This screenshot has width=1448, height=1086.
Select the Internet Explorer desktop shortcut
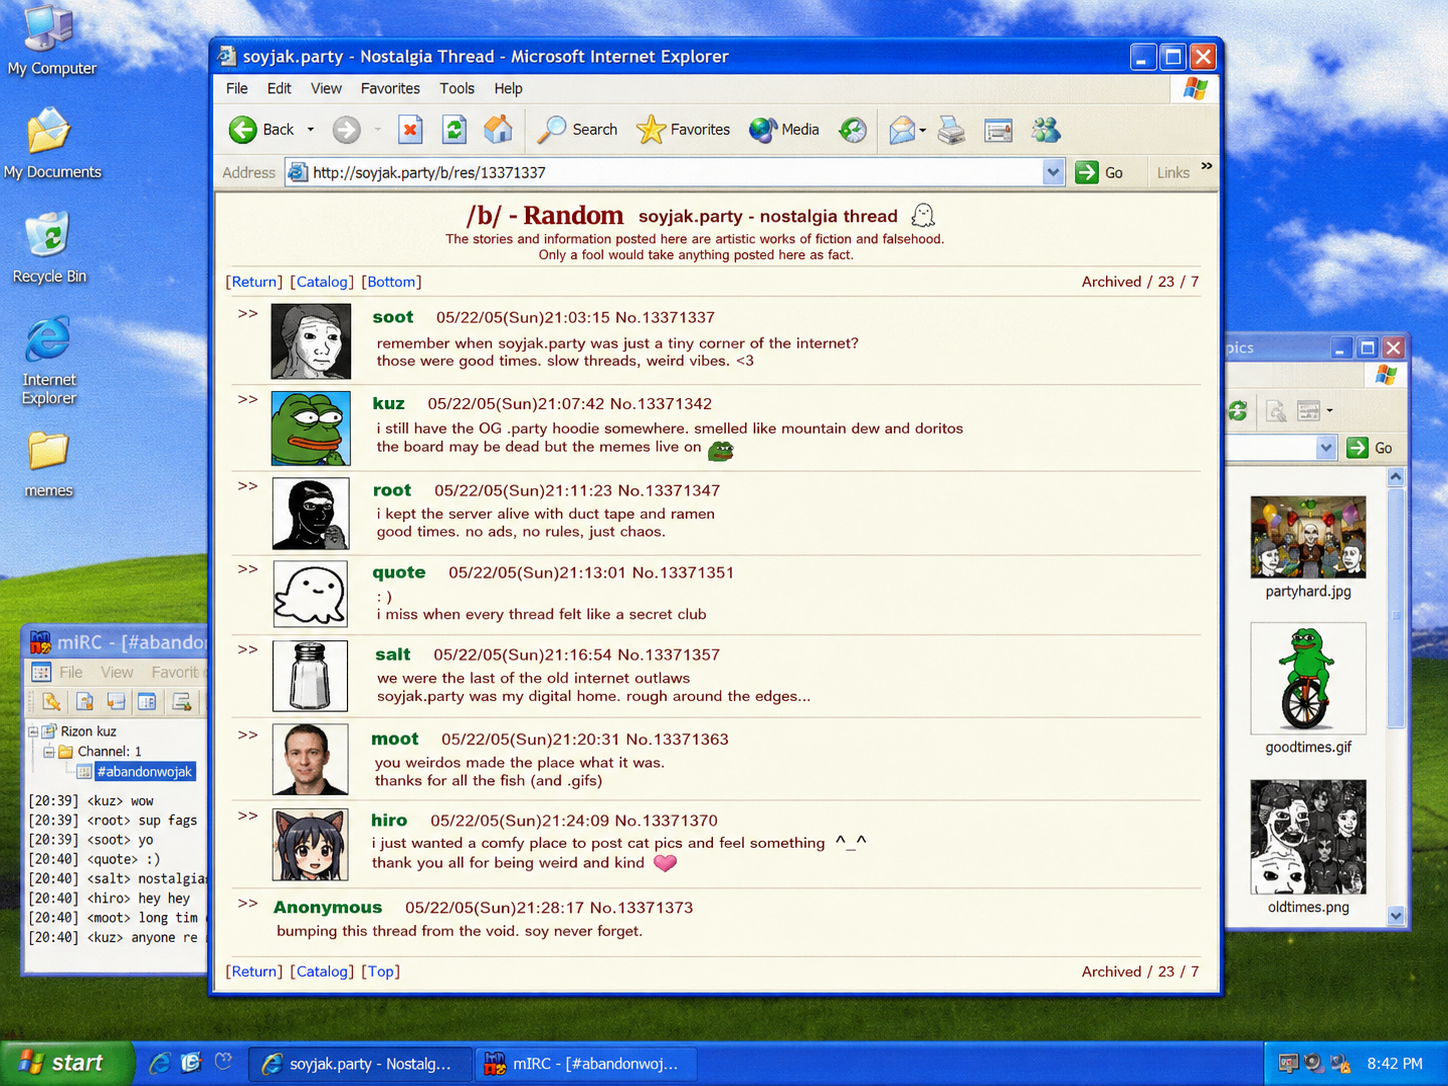click(49, 361)
